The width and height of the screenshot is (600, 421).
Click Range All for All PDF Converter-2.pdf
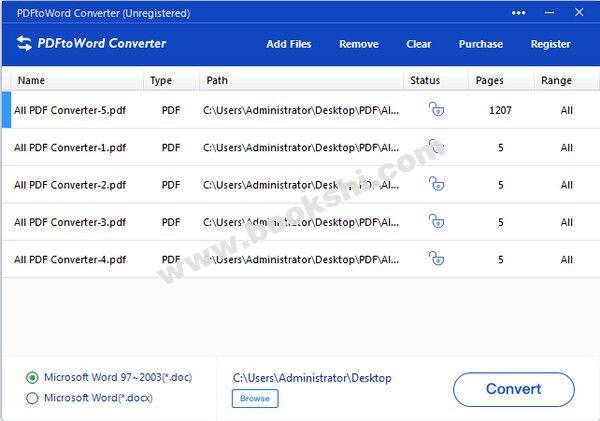[x=567, y=185]
